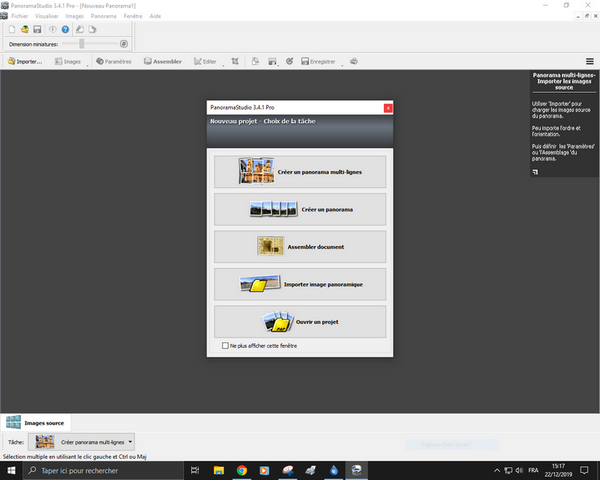Expand the Images dropdown arrow
600x480 pixels.
pos(88,65)
